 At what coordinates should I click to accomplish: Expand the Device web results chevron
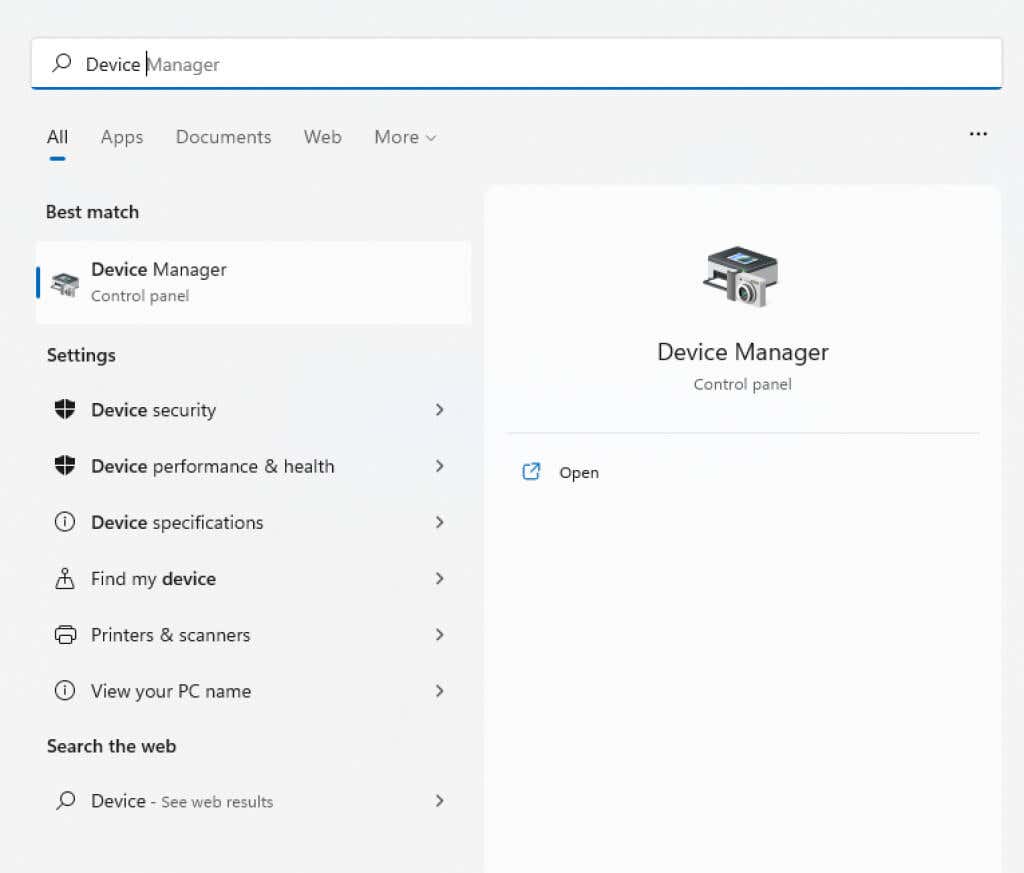point(440,801)
